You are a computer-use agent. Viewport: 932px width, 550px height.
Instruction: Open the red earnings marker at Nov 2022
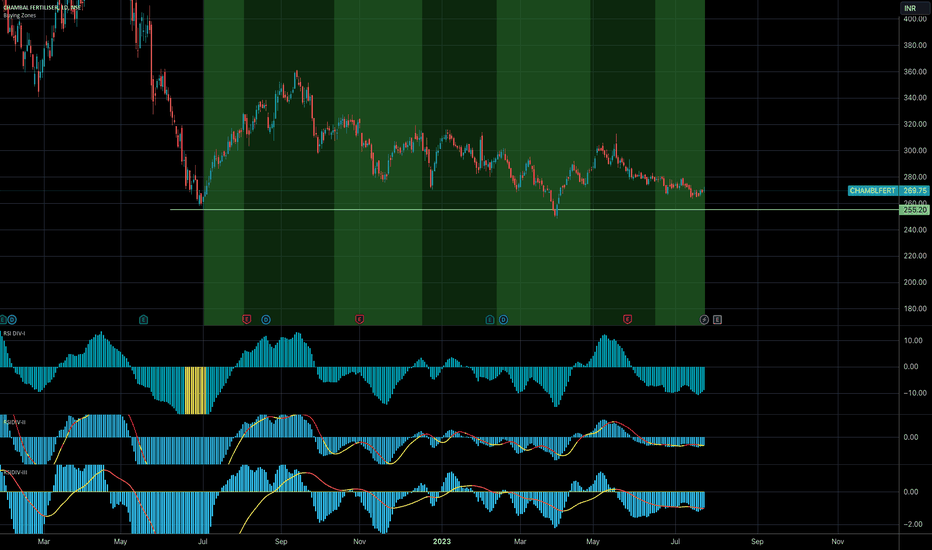(x=359, y=320)
